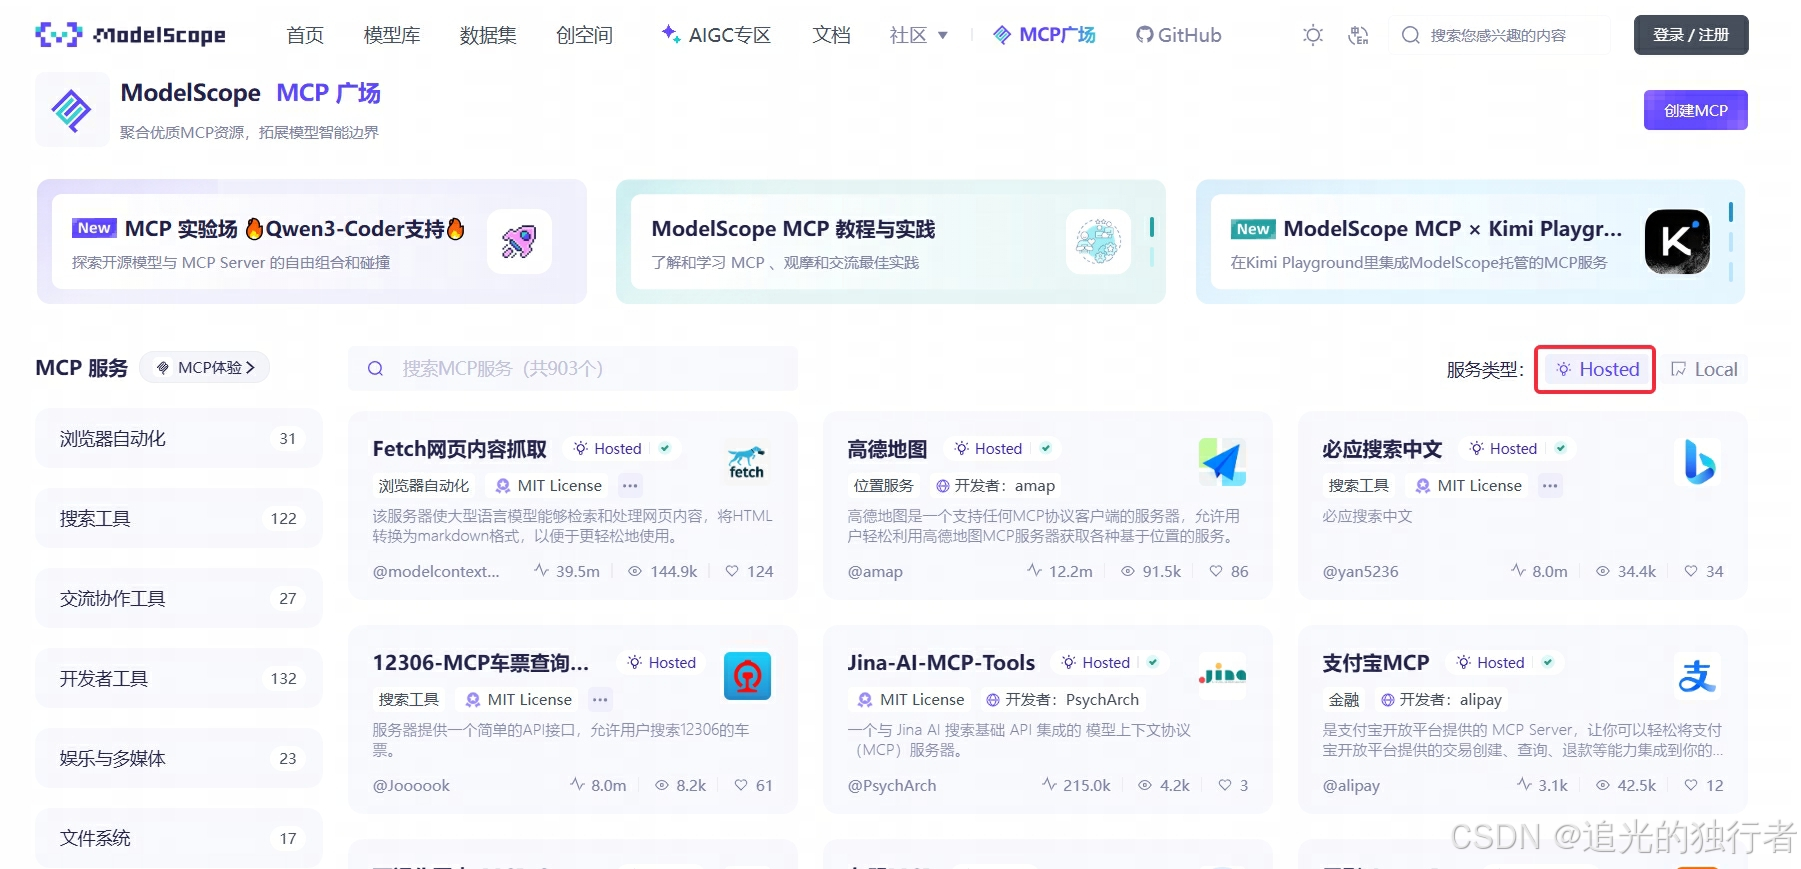Viewport: 1801px width, 869px height.
Task: Expand more tags on Fetch card
Action: [630, 486]
